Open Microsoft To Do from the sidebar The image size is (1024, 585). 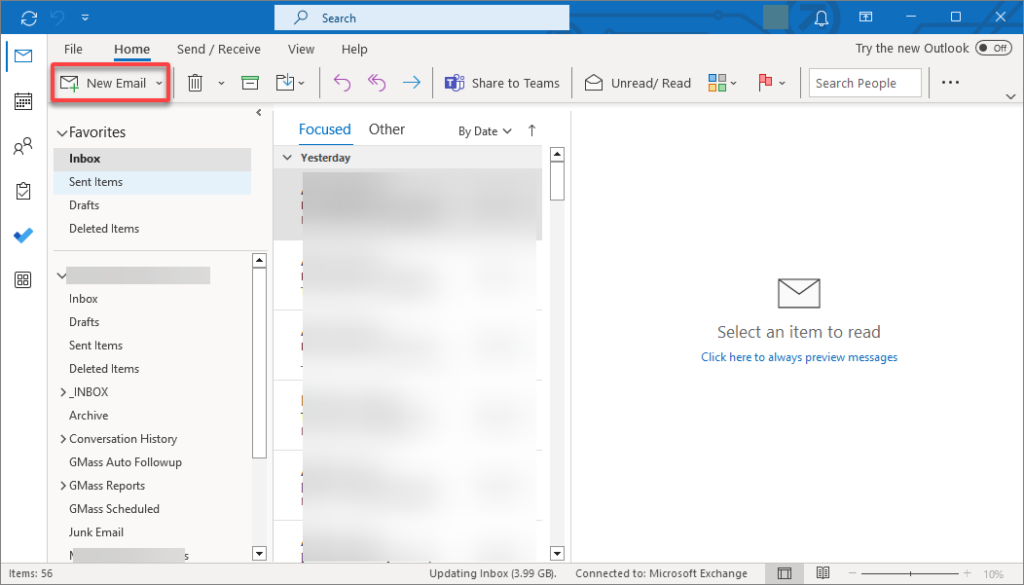22,235
